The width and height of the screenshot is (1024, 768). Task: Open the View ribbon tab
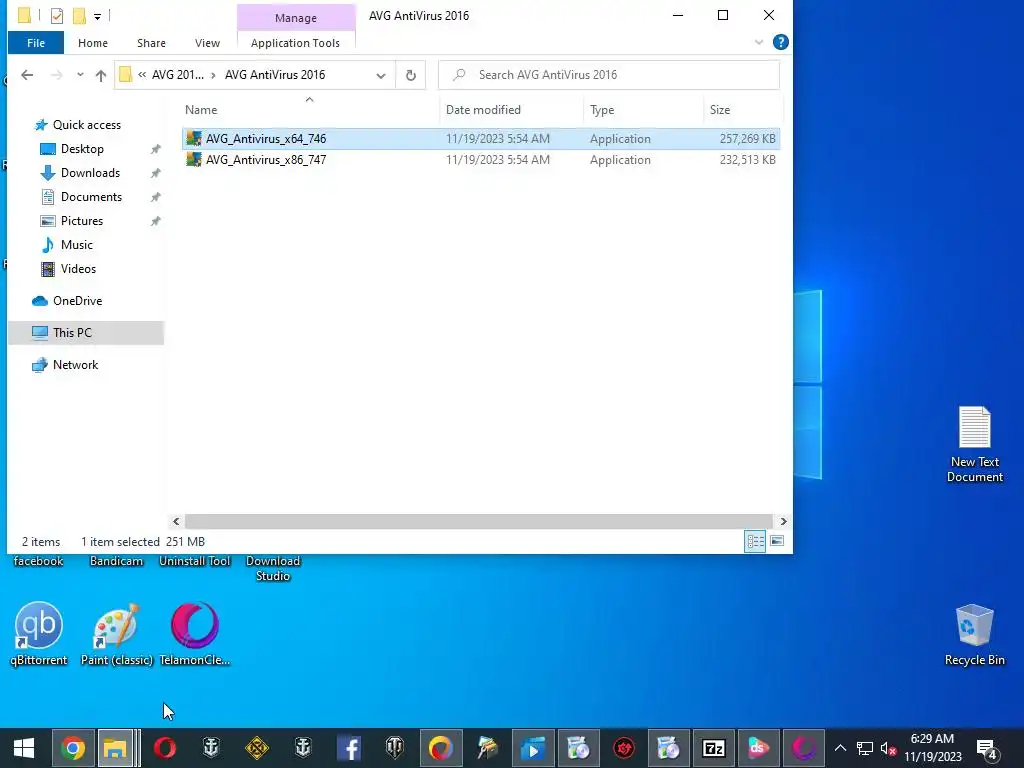(207, 43)
